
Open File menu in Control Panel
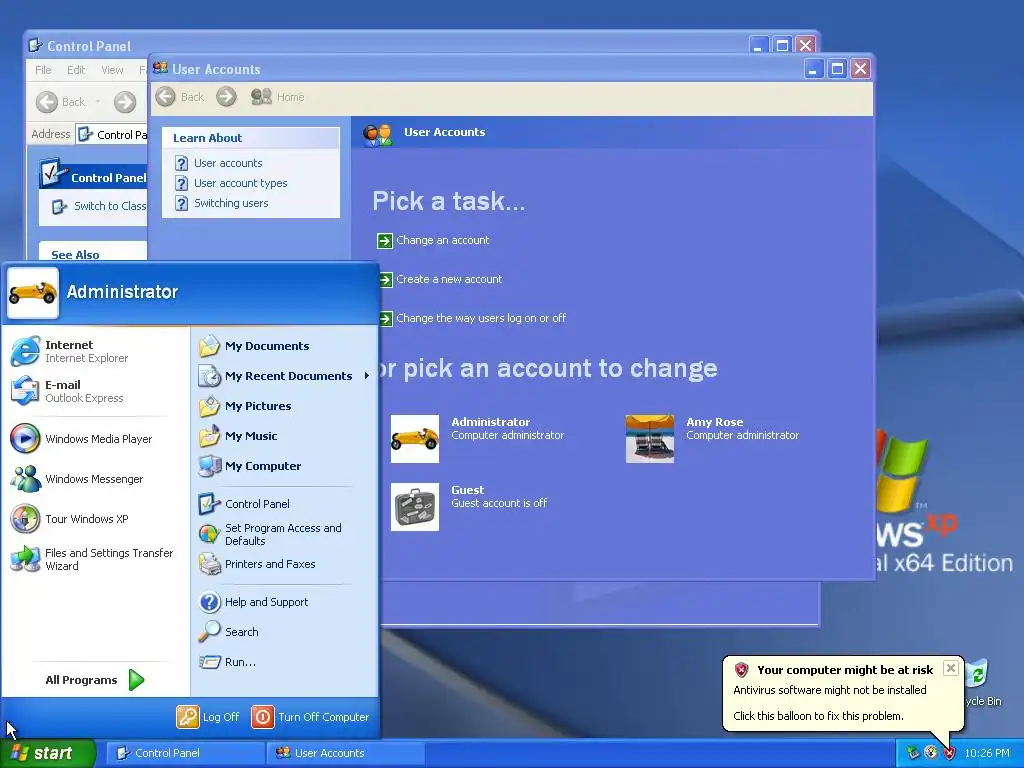43,70
